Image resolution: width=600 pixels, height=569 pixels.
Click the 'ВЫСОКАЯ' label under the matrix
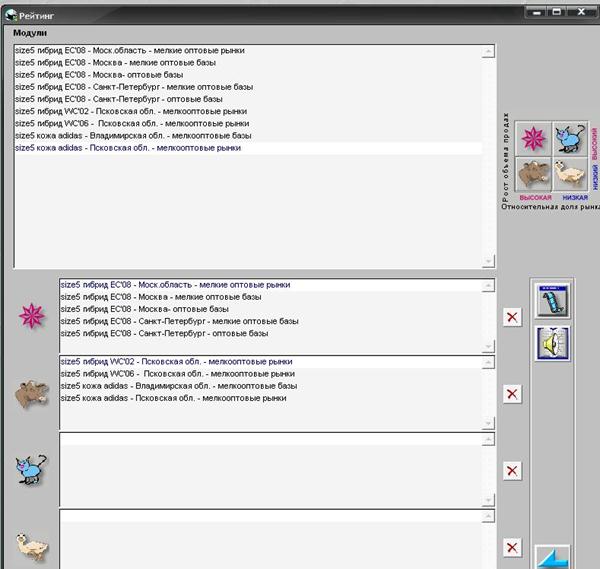point(535,198)
